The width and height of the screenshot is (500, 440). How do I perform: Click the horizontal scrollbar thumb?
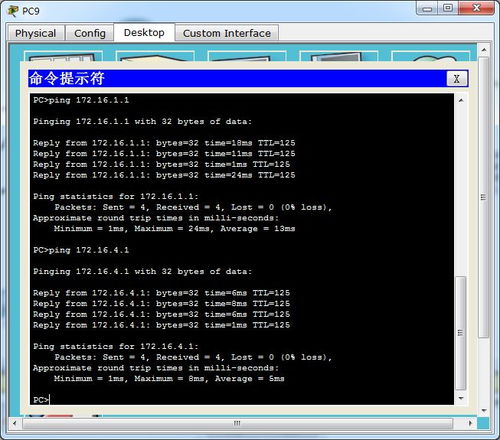237,423
